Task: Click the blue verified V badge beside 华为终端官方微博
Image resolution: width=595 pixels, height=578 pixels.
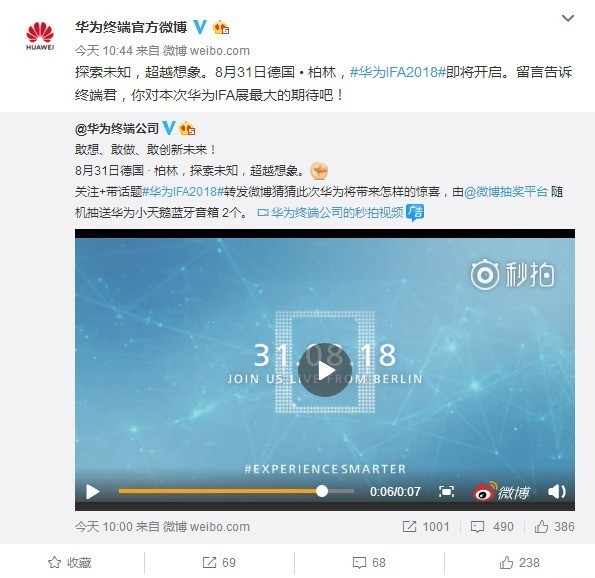Action: coord(200,27)
